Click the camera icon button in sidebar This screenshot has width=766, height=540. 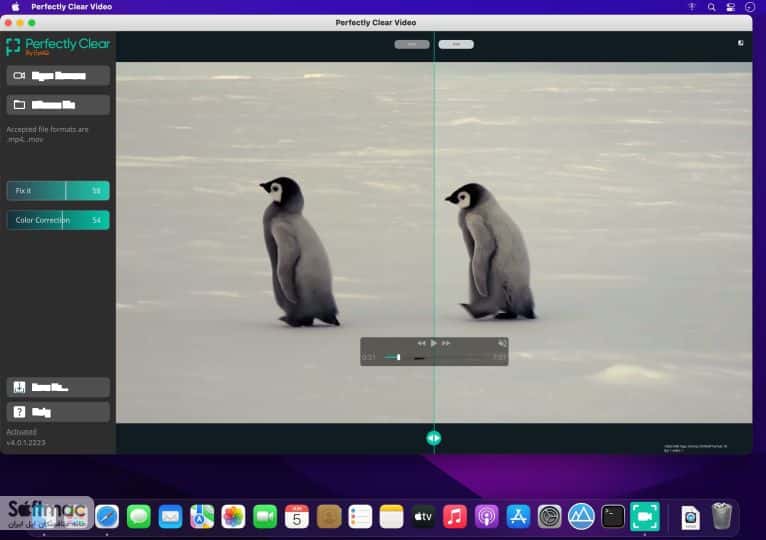point(19,76)
